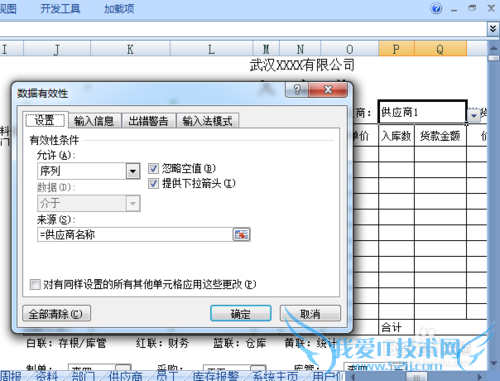Click the range selector icon in source field
The image size is (500, 381).
pos(241,235)
